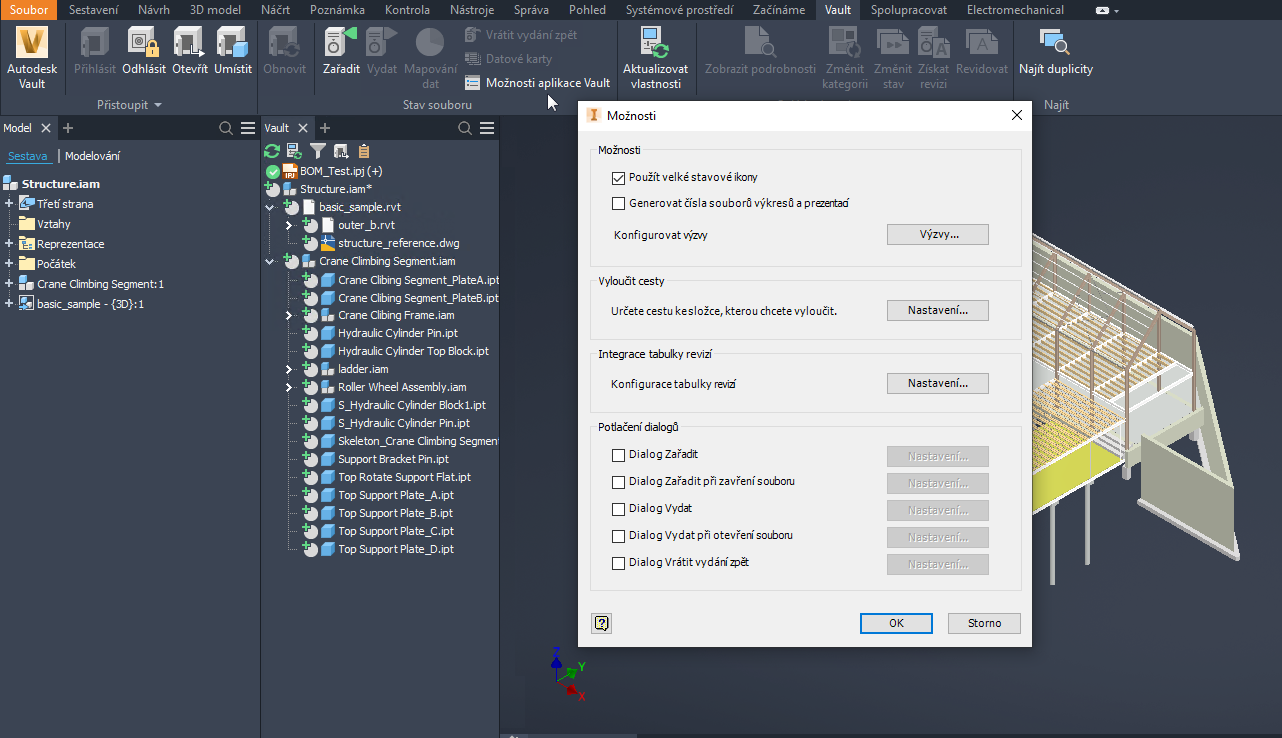This screenshot has width=1282, height=738.
Task: Click the BOM_Test.ipj project icon
Action: pyautogui.click(x=291, y=171)
